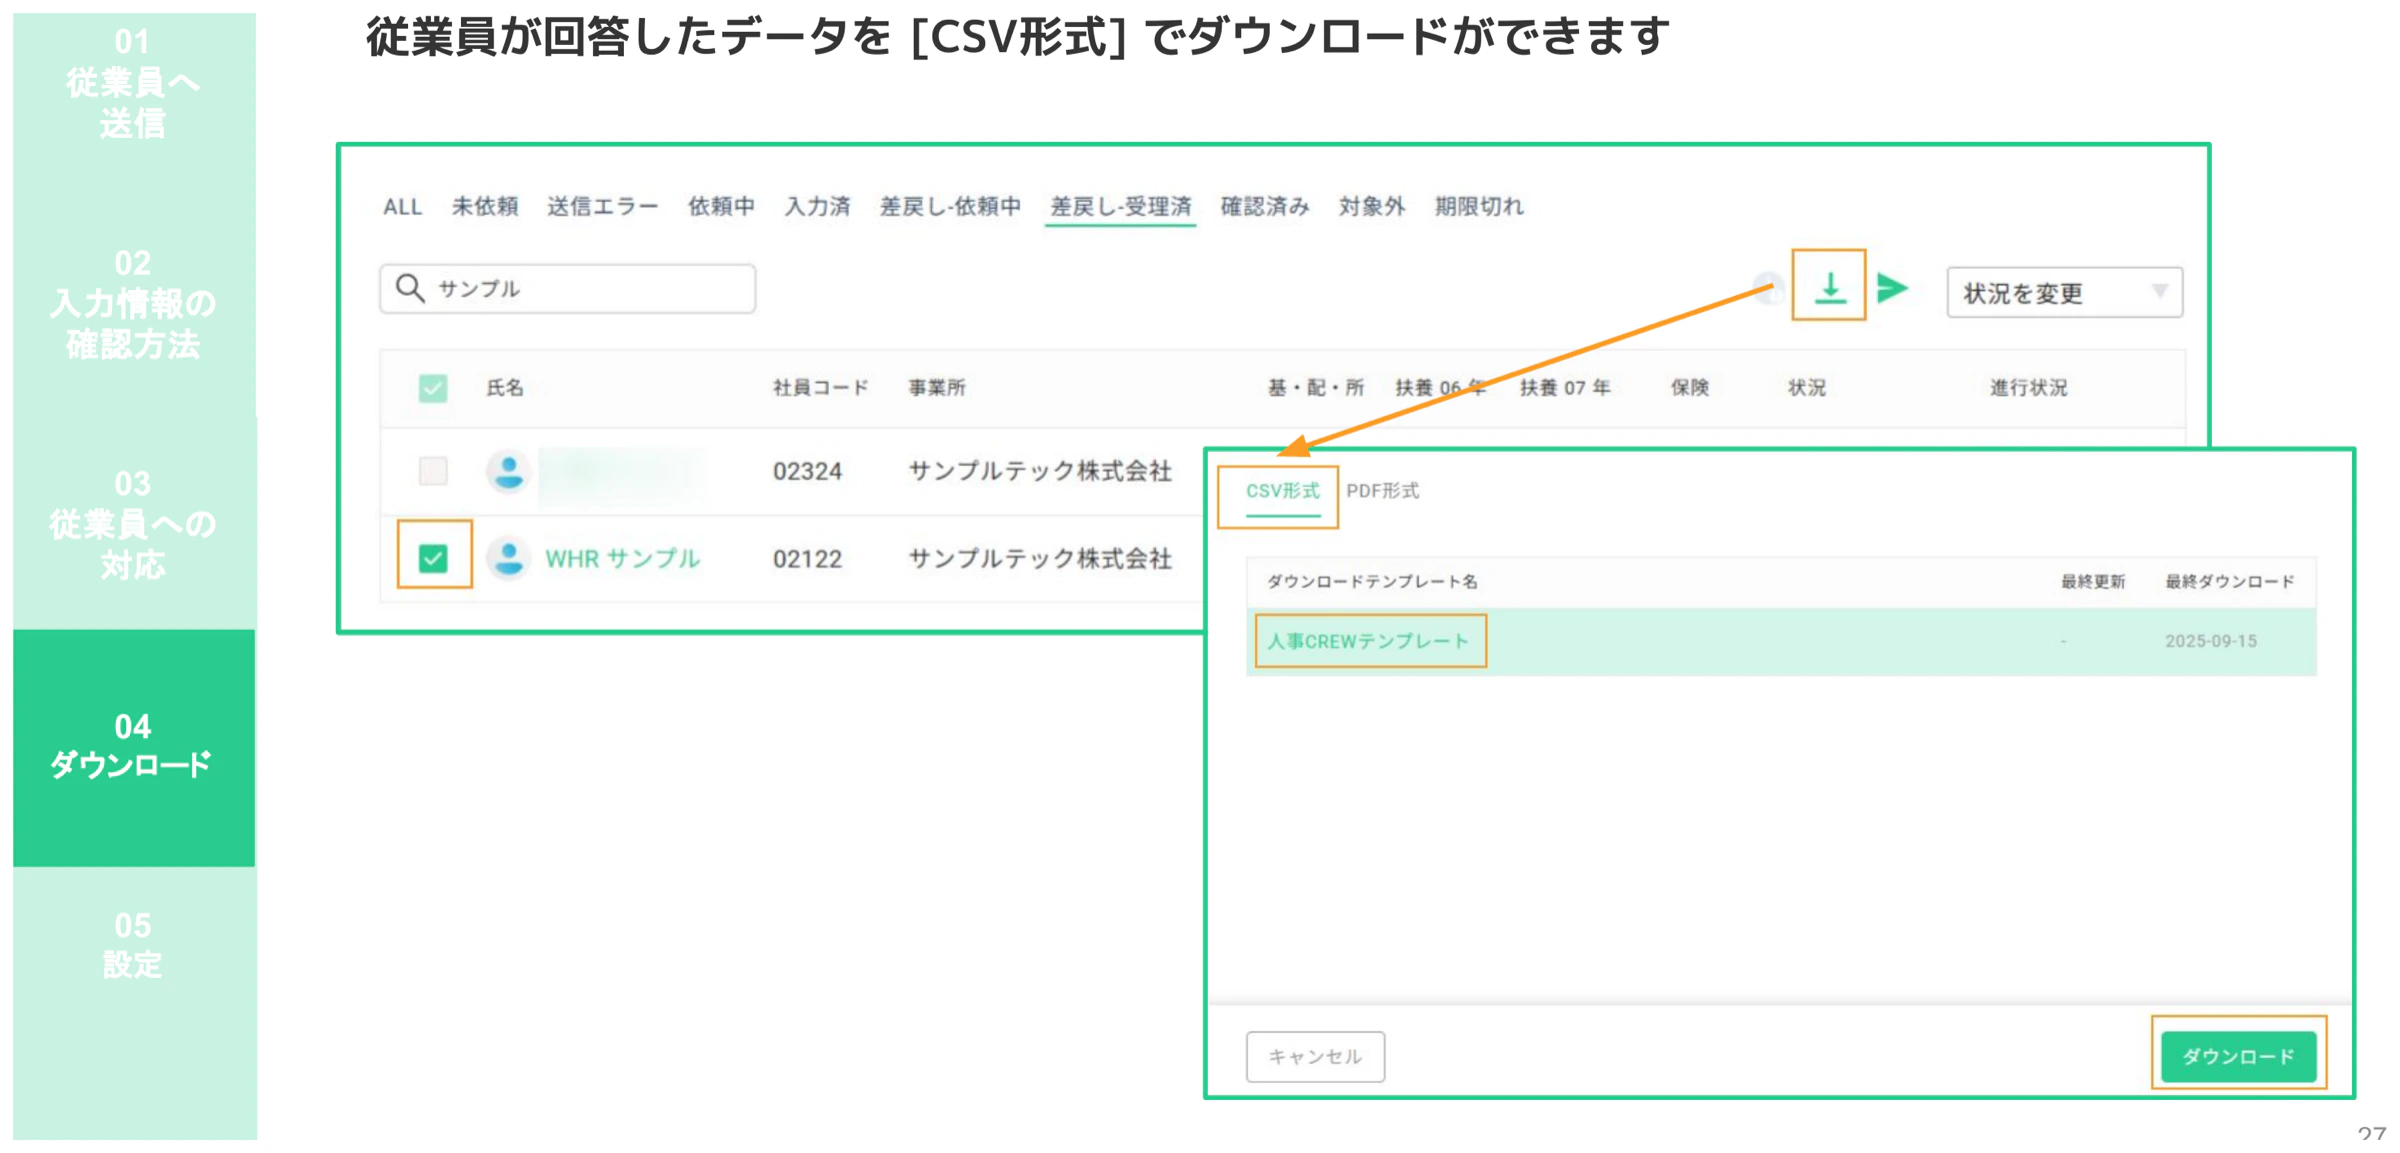Click the download arrow icon in toolbar
This screenshot has width=2400, height=1153.
[x=1829, y=286]
